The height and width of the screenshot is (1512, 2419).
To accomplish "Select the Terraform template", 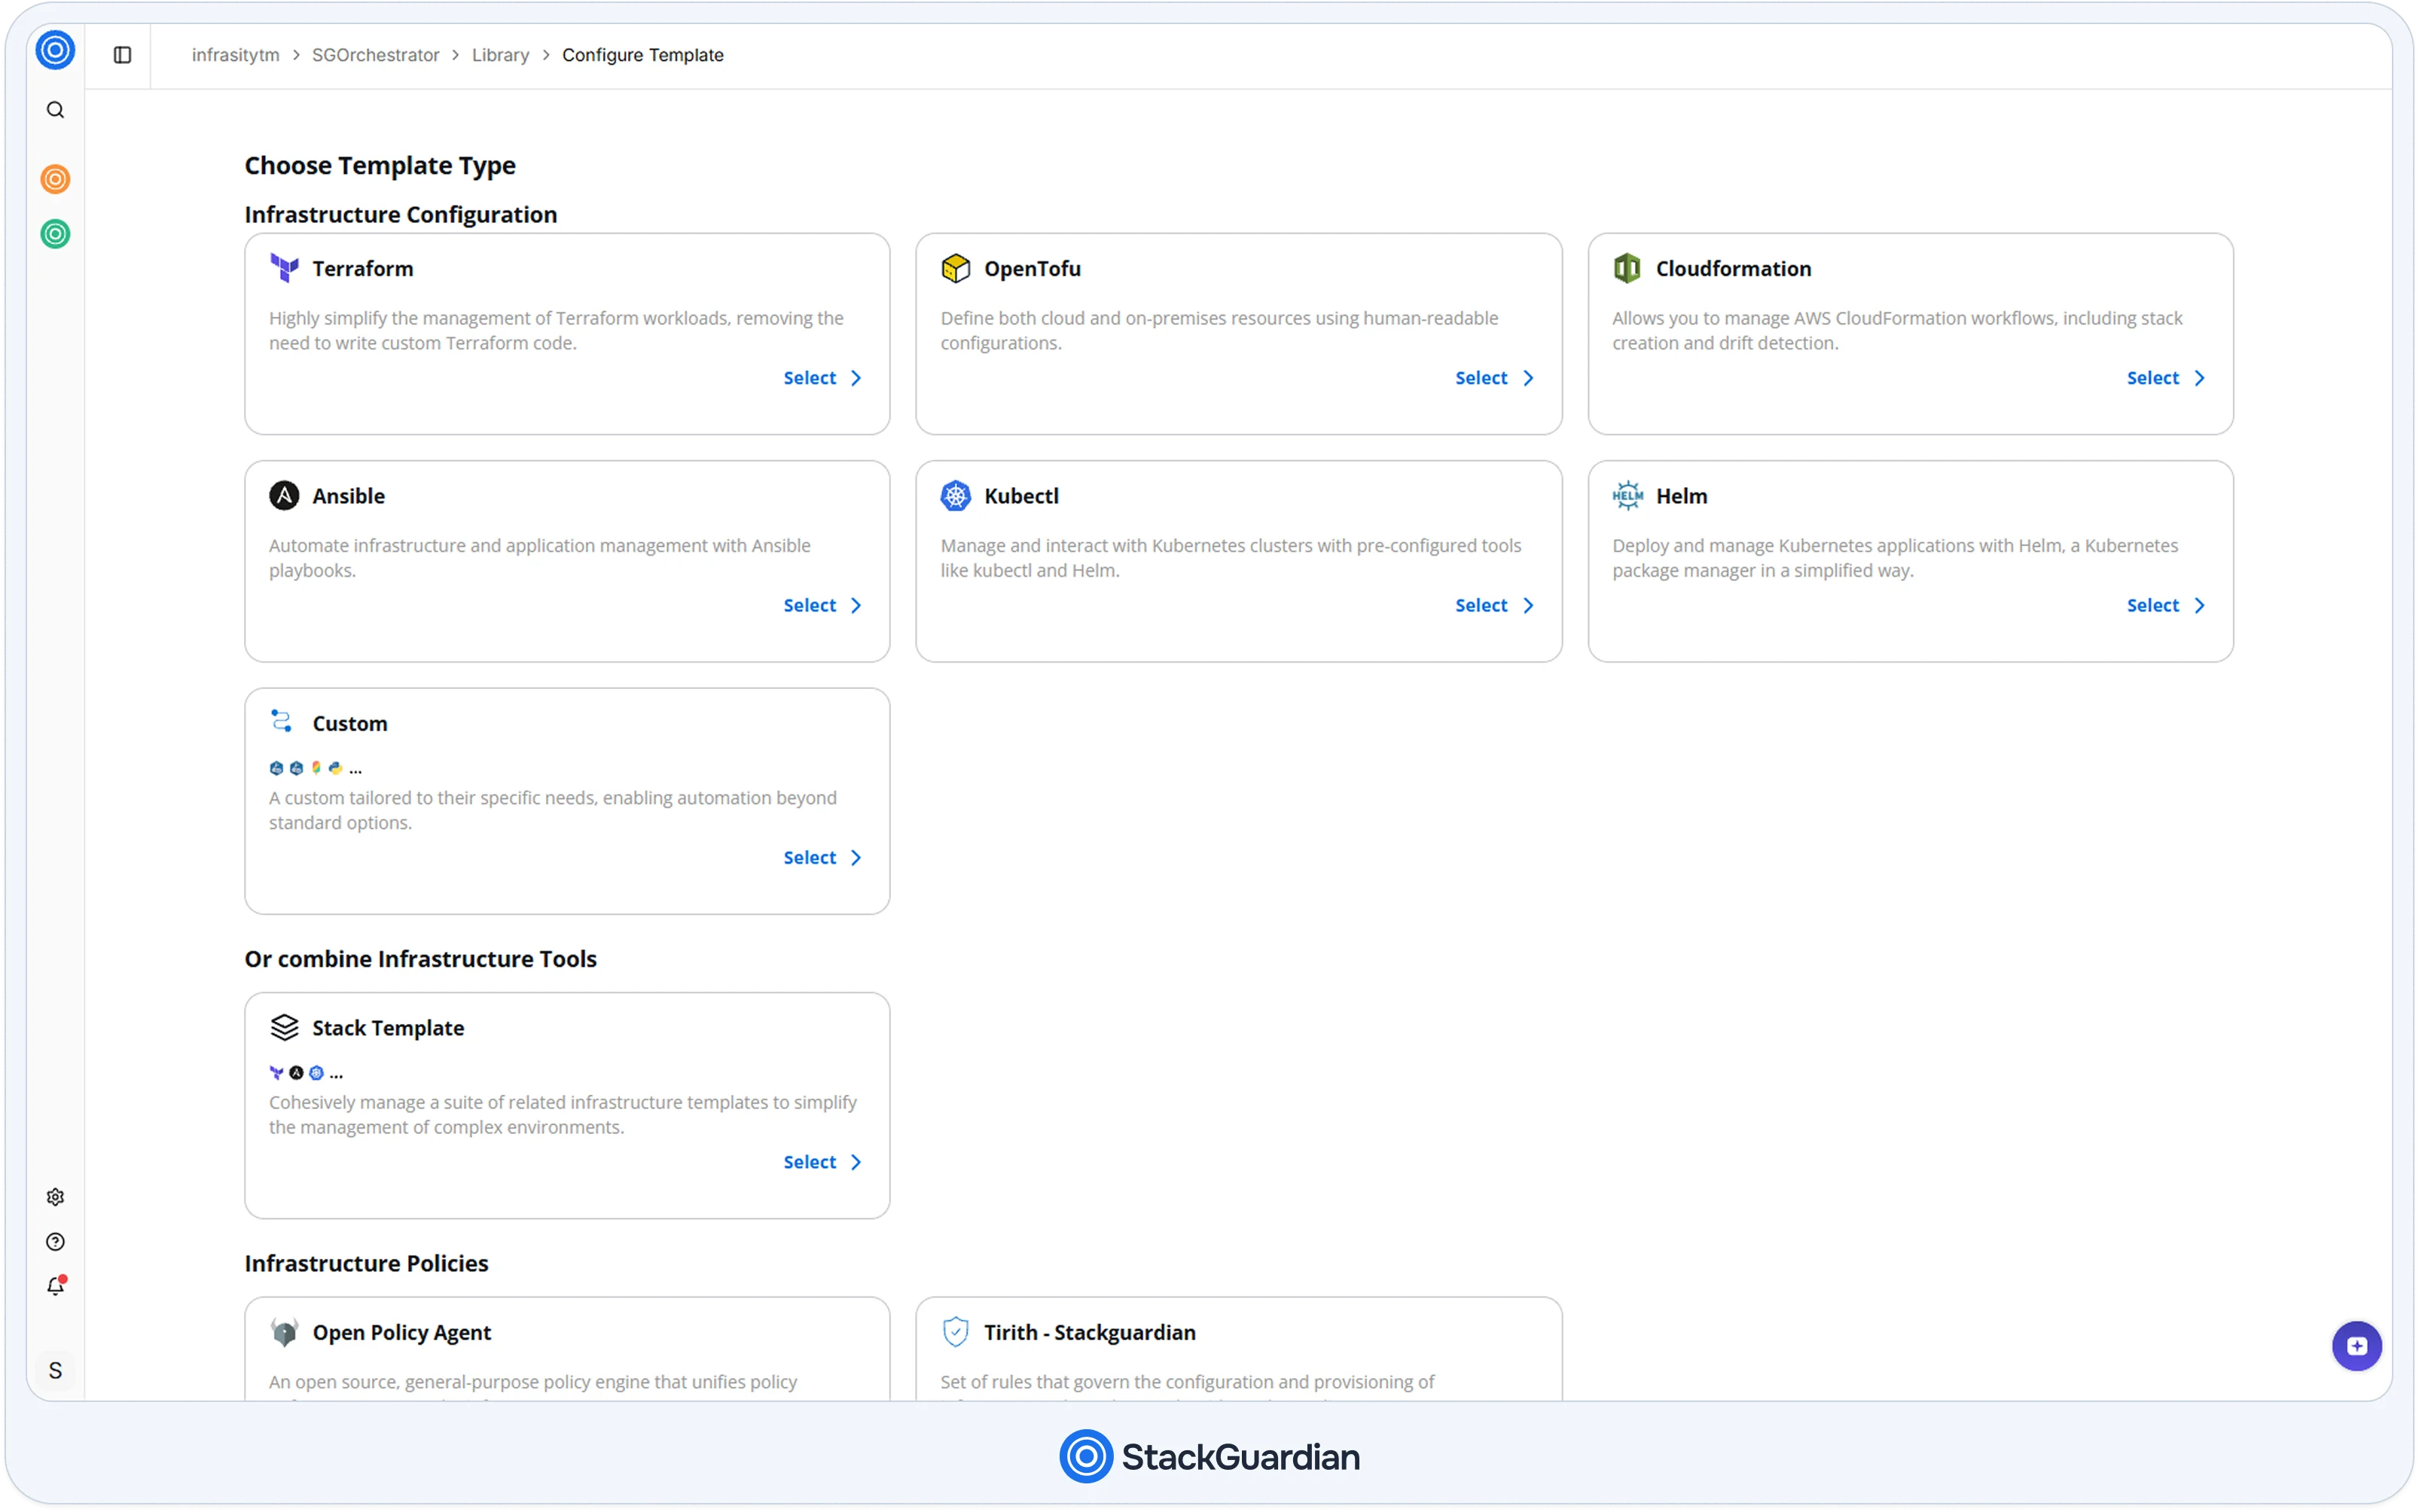I will (822, 378).
